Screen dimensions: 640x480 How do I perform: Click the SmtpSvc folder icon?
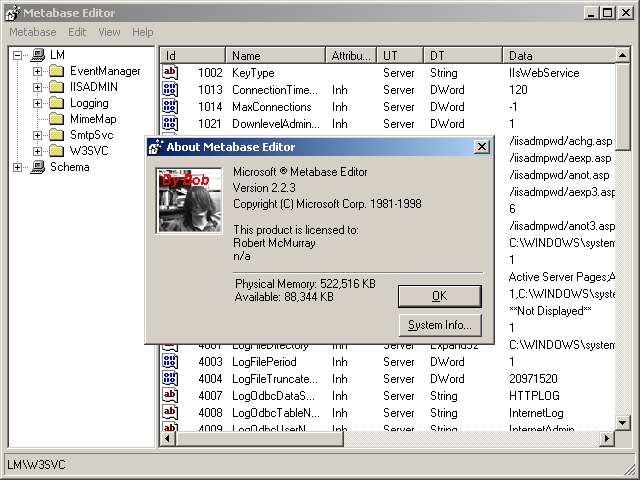tap(56, 135)
